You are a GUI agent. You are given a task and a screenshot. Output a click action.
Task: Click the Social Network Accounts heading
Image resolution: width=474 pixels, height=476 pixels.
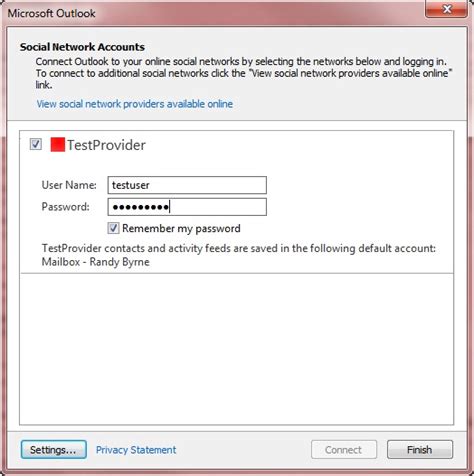click(x=82, y=47)
